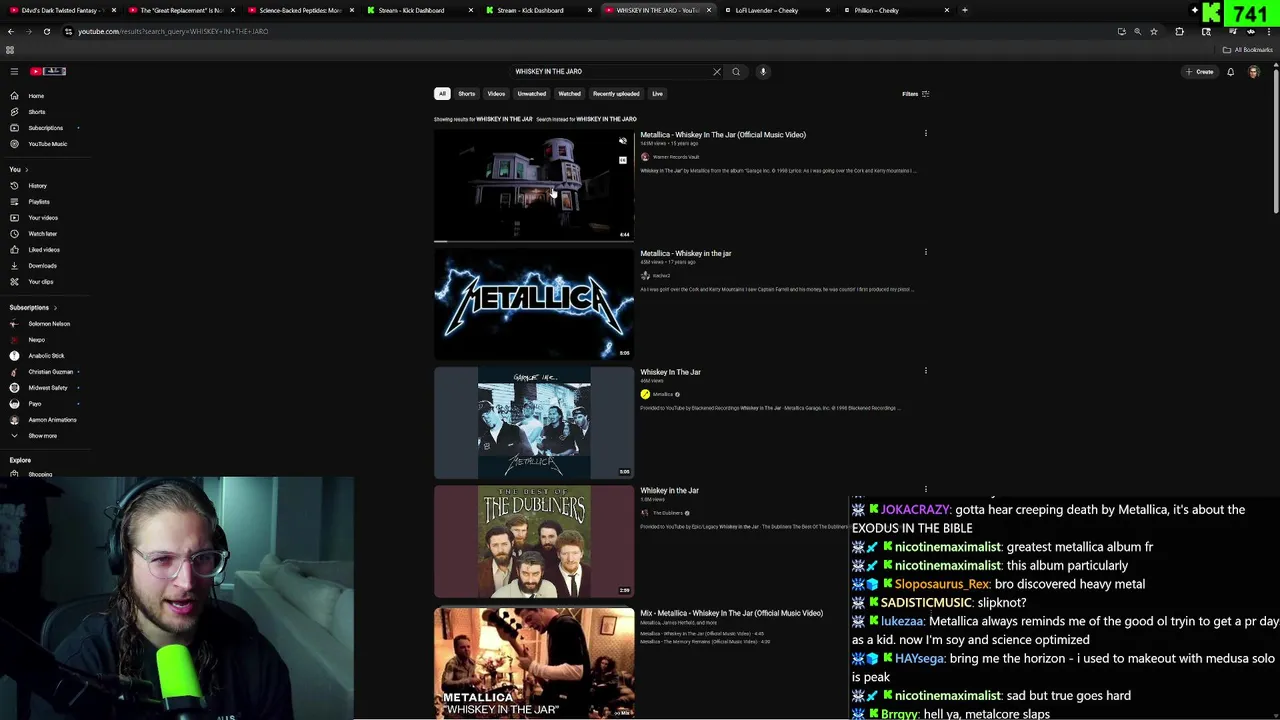The height and width of the screenshot is (720, 1280).
Task: Expand the Subscriptions section chevron
Action: coord(55,308)
